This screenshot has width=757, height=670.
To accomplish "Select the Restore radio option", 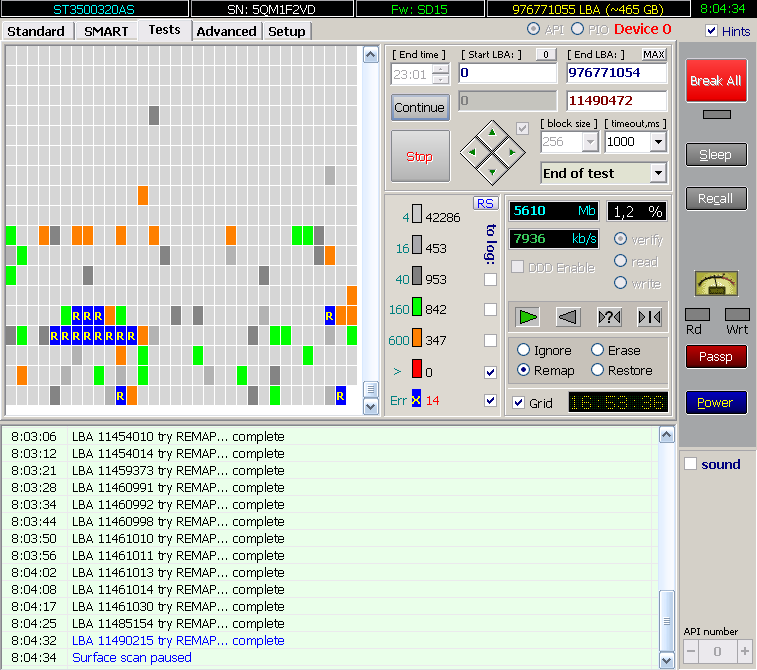I will pyautogui.click(x=598, y=370).
